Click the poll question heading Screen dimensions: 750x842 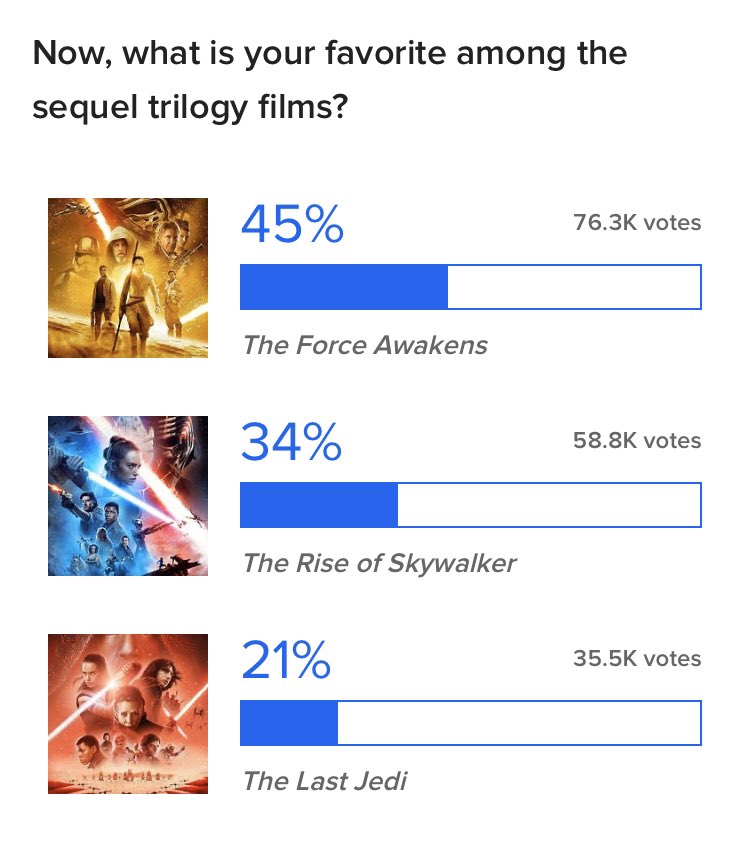pyautogui.click(x=330, y=79)
